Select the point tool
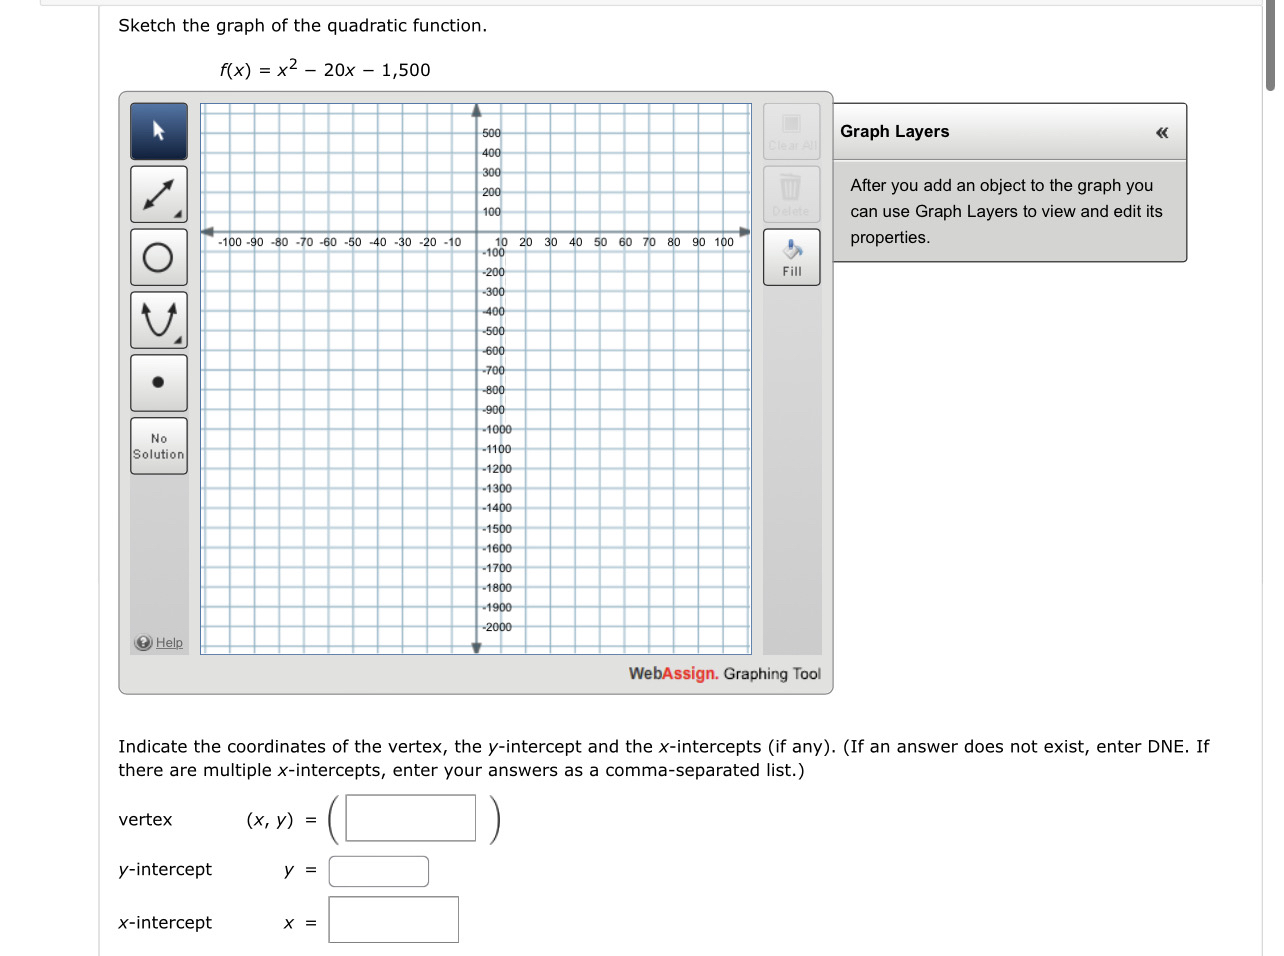 [159, 383]
